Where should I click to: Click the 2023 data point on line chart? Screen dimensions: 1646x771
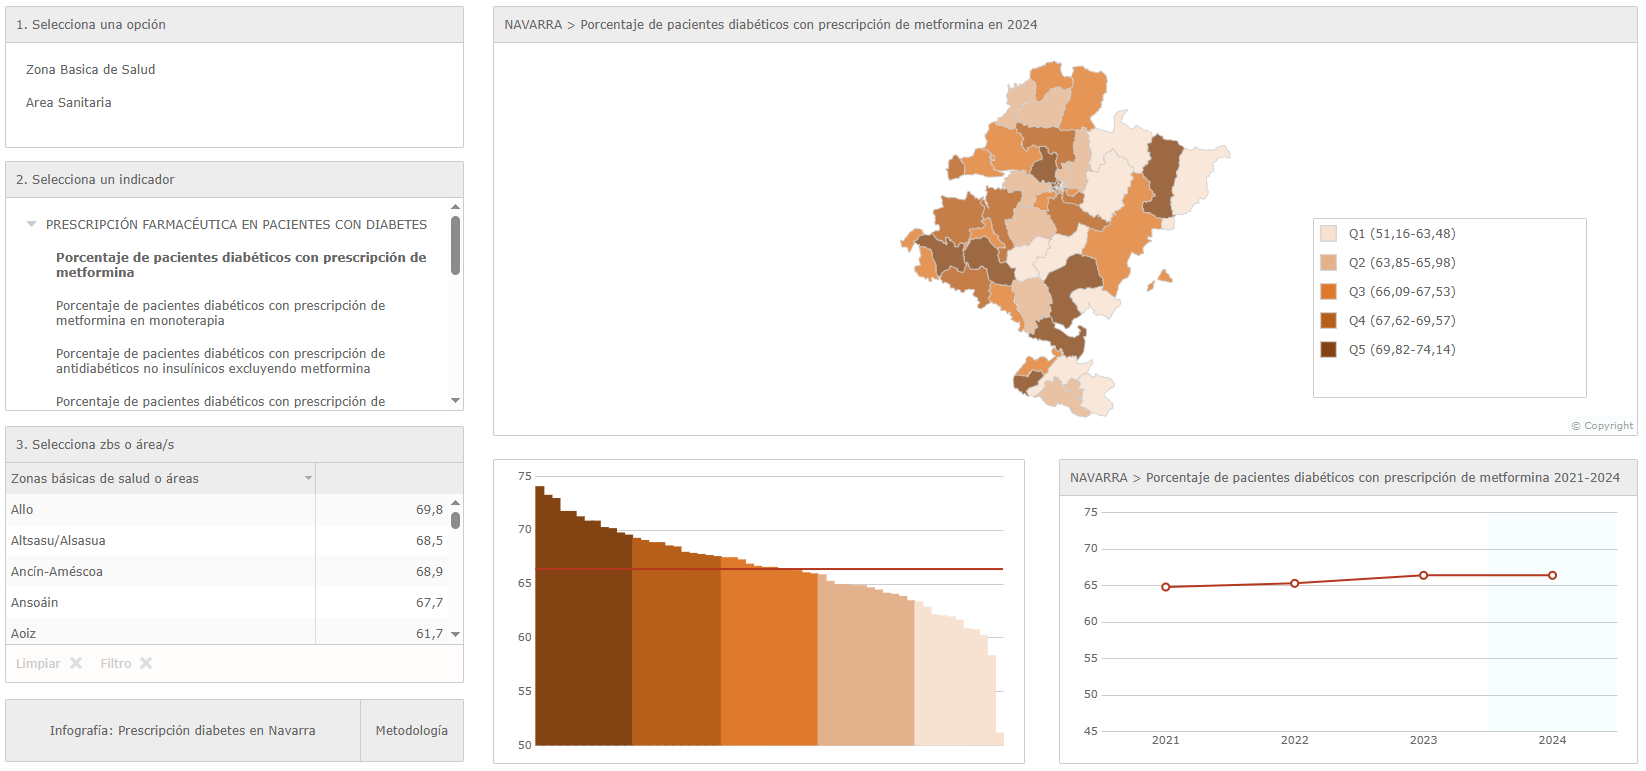click(1423, 576)
